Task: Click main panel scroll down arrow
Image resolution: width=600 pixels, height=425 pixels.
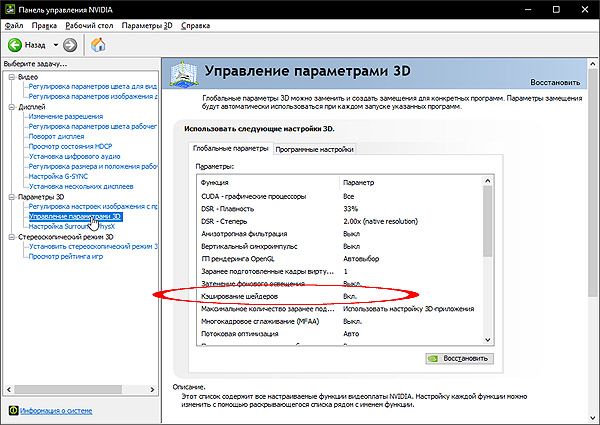Action: (x=593, y=418)
